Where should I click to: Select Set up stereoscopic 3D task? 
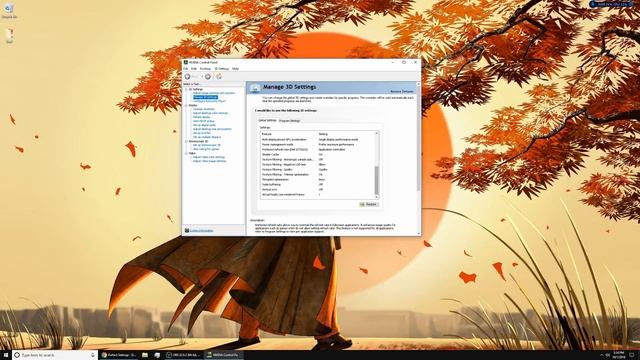tap(207, 145)
